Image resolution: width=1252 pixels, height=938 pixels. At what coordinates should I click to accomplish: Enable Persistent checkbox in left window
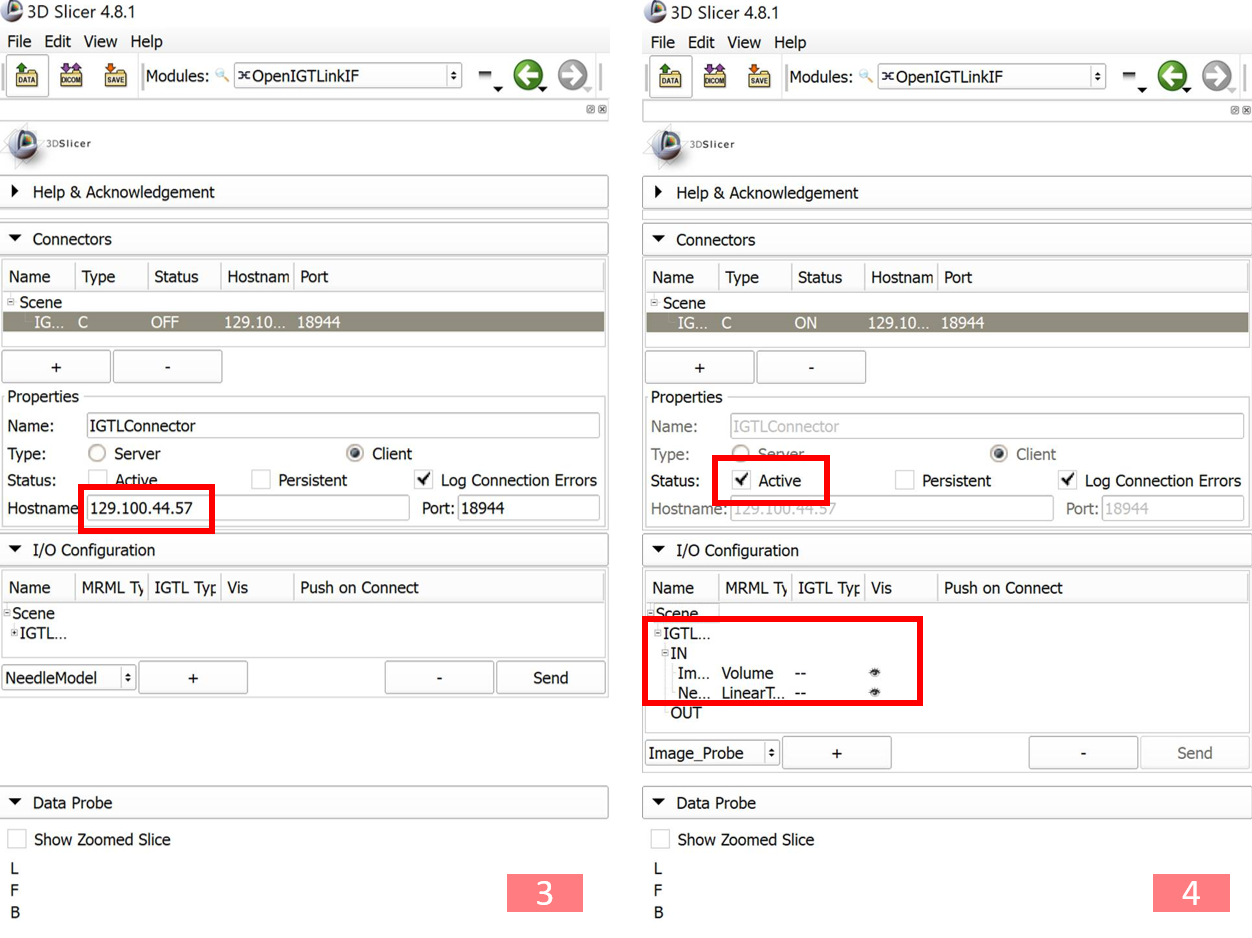(x=261, y=480)
